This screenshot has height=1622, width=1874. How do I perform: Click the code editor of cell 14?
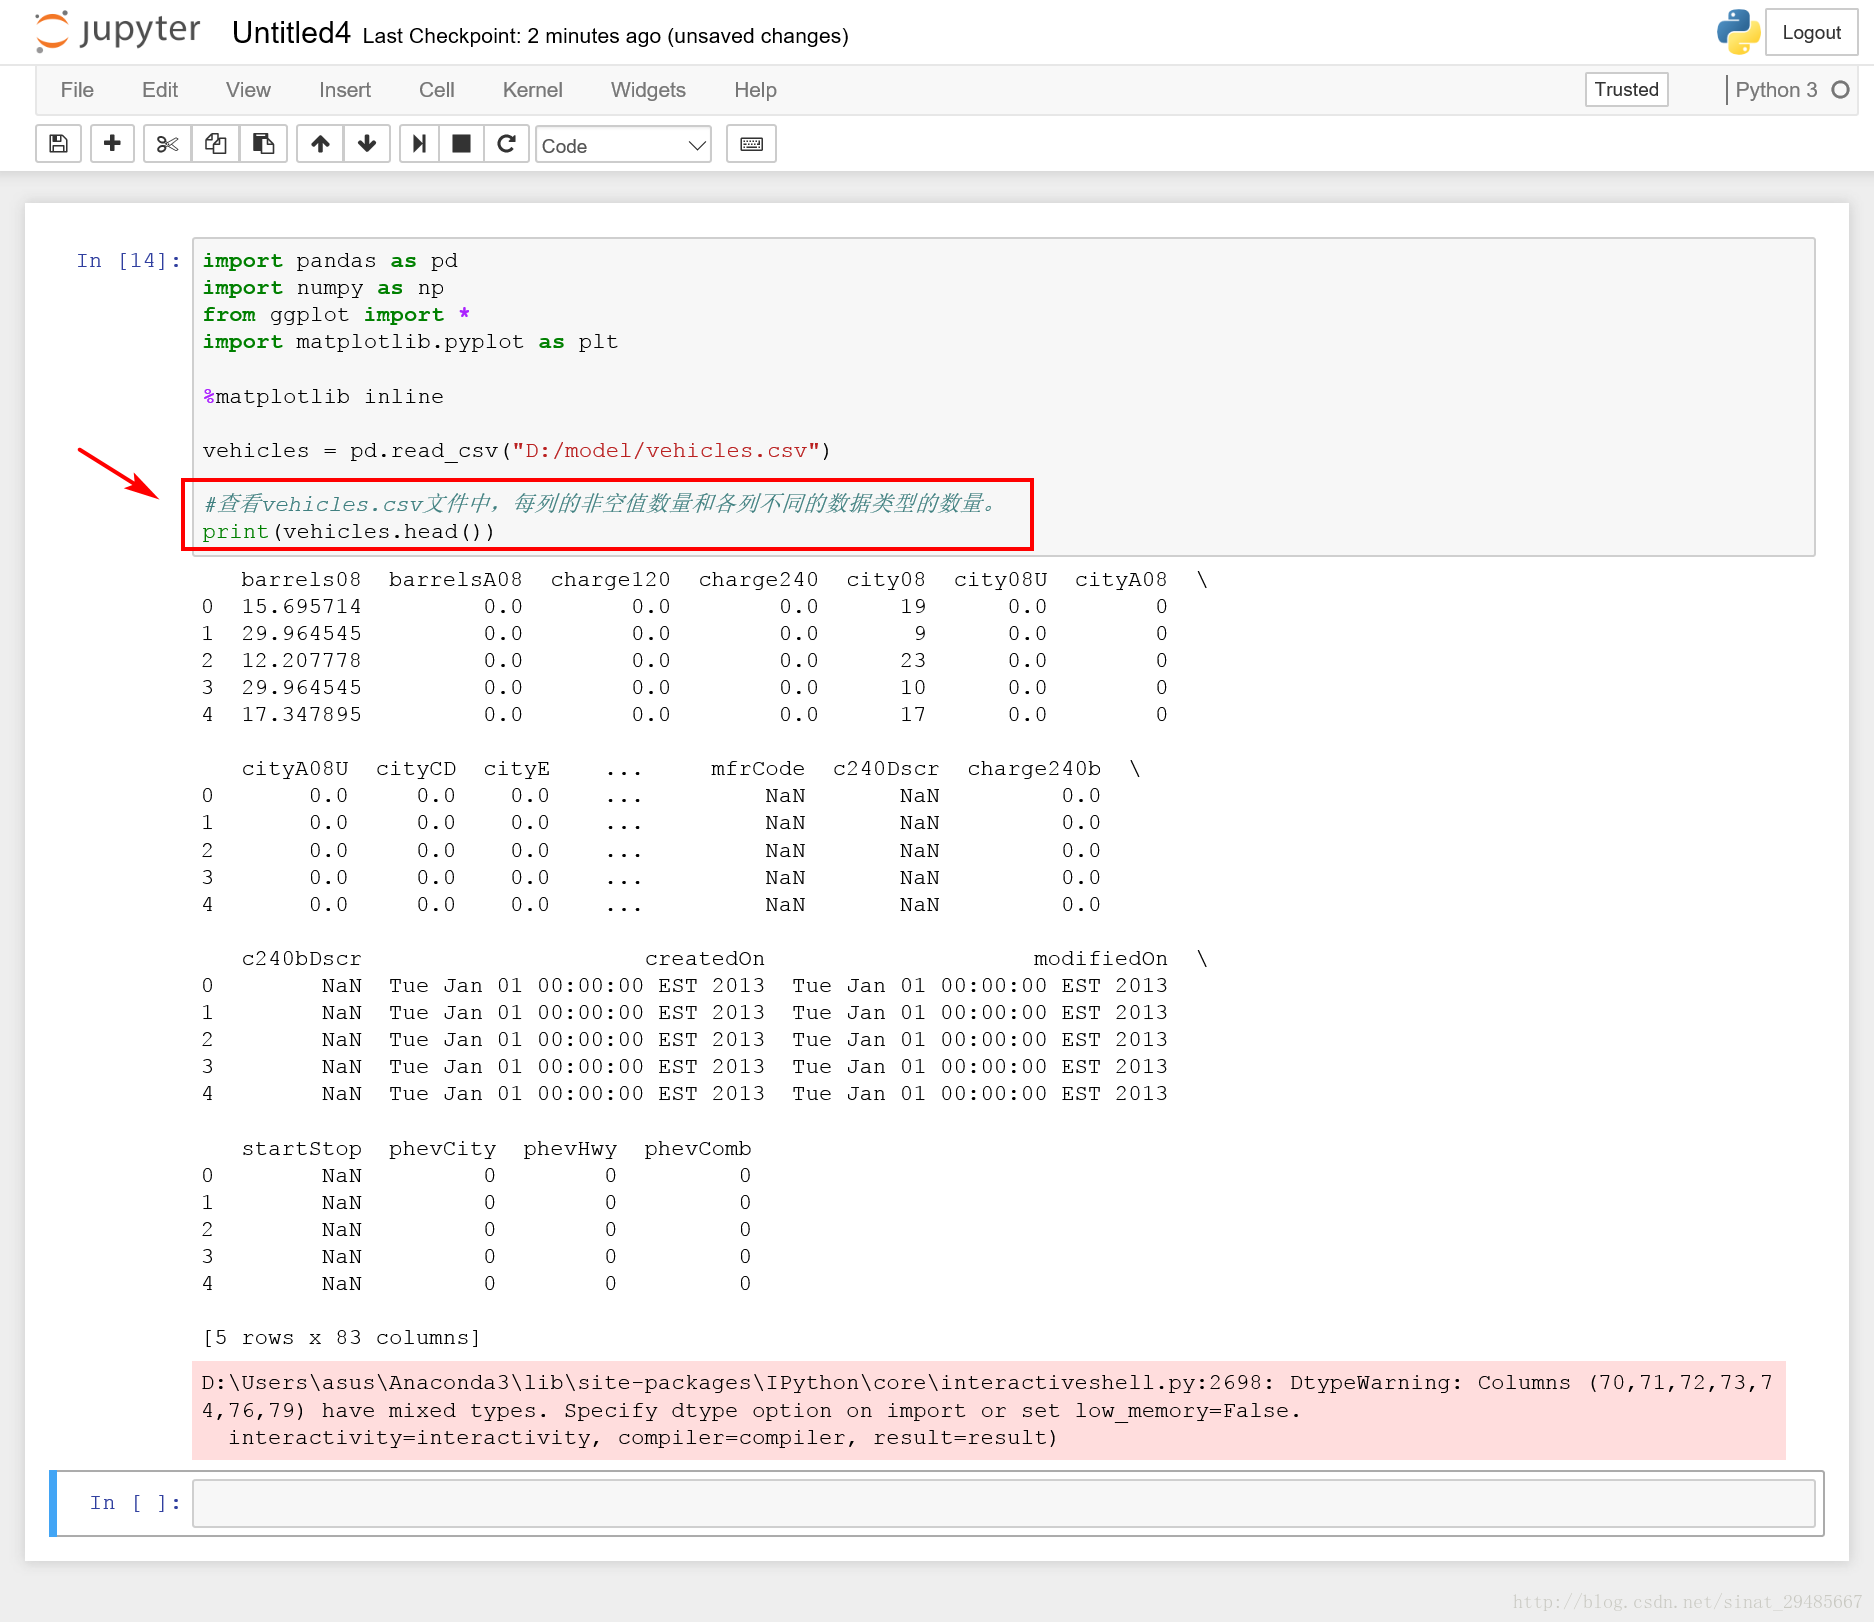[x=1003, y=396]
